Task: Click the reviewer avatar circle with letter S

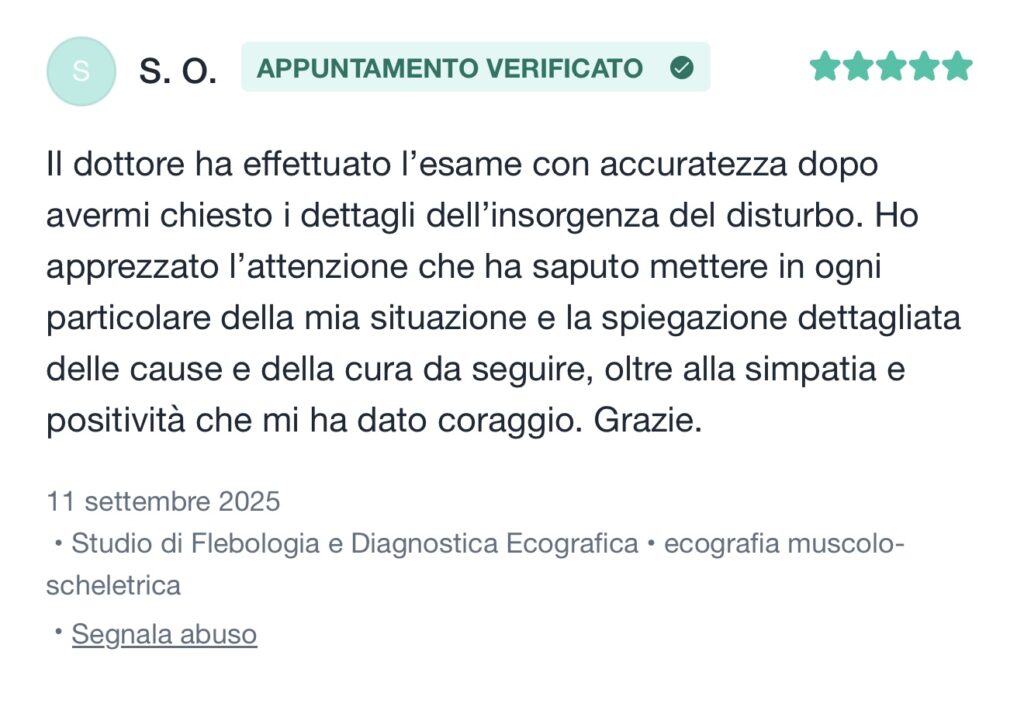Action: point(81,71)
